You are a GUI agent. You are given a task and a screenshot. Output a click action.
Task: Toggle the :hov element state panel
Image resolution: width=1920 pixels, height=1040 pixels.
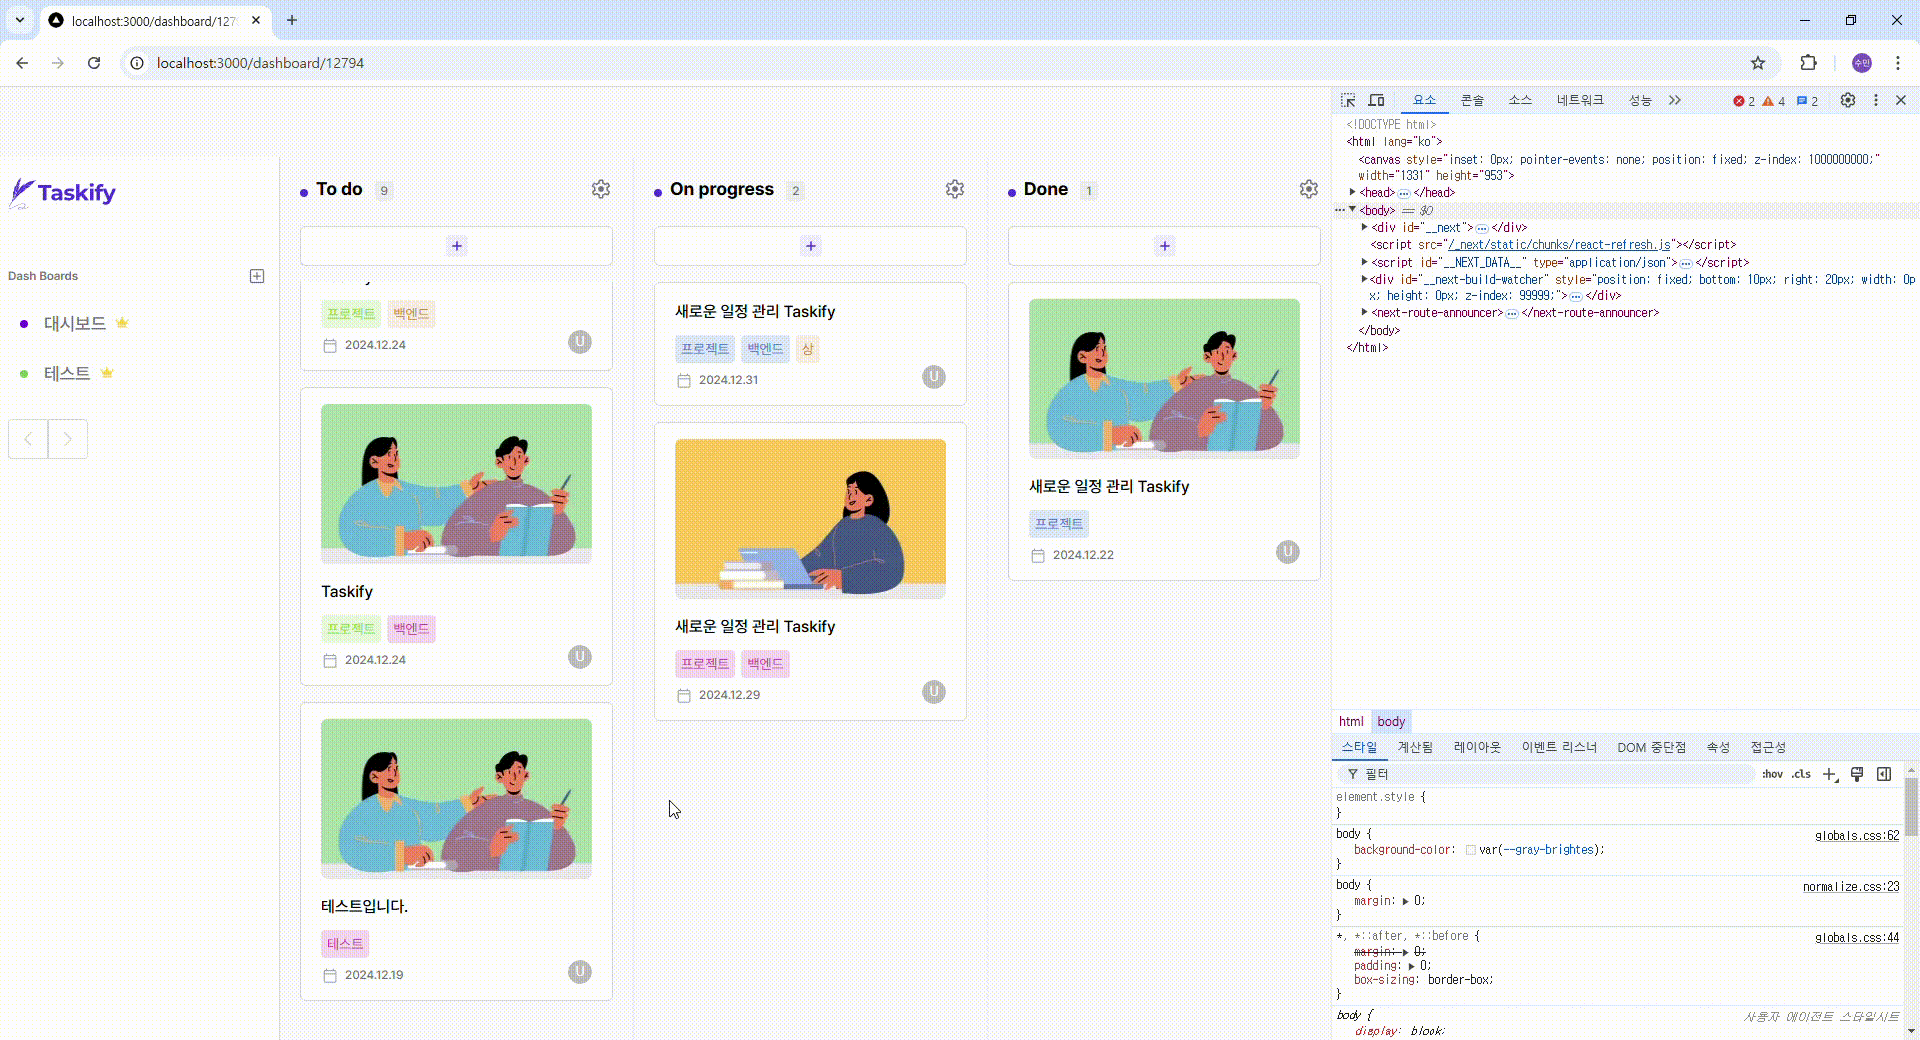pos(1772,774)
